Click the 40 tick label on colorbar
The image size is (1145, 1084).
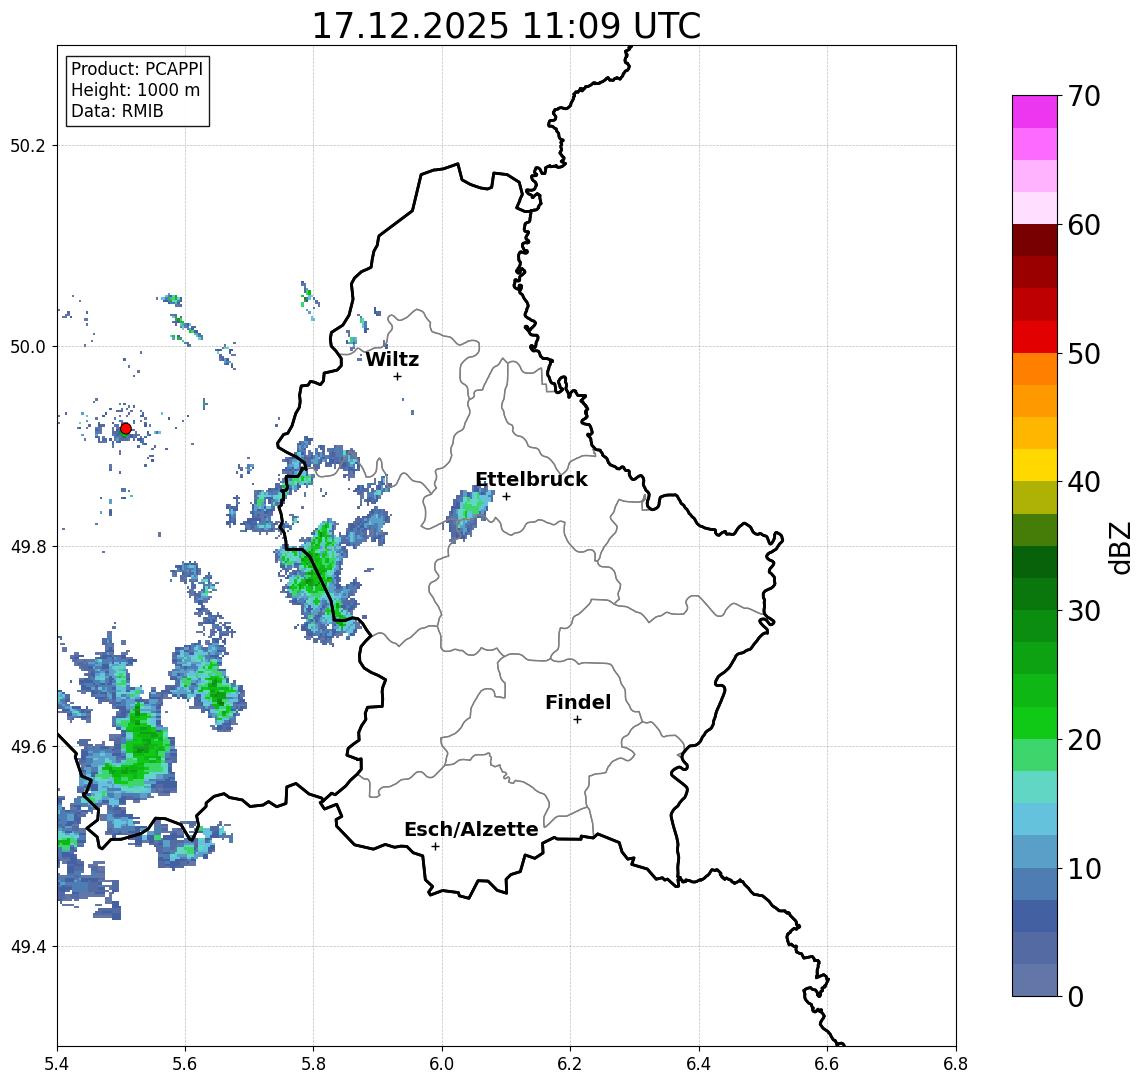point(1083,482)
